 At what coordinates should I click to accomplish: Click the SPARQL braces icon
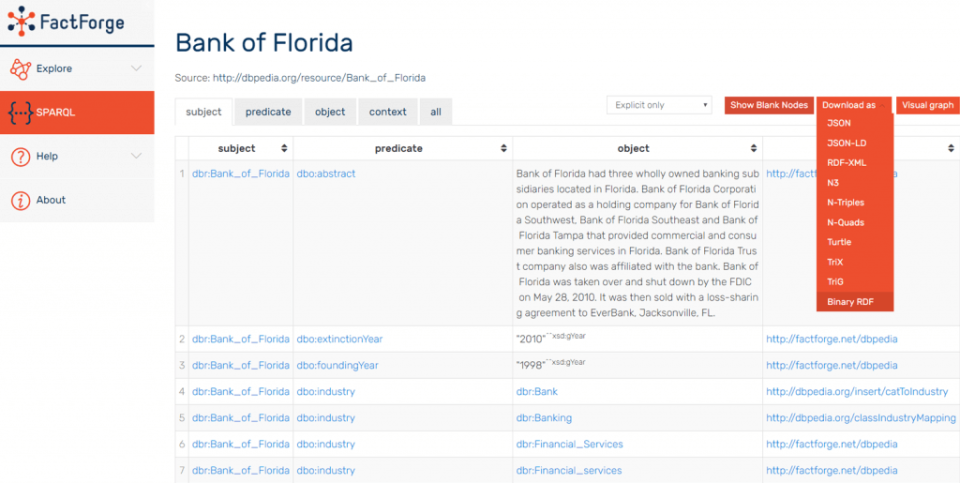(20, 113)
